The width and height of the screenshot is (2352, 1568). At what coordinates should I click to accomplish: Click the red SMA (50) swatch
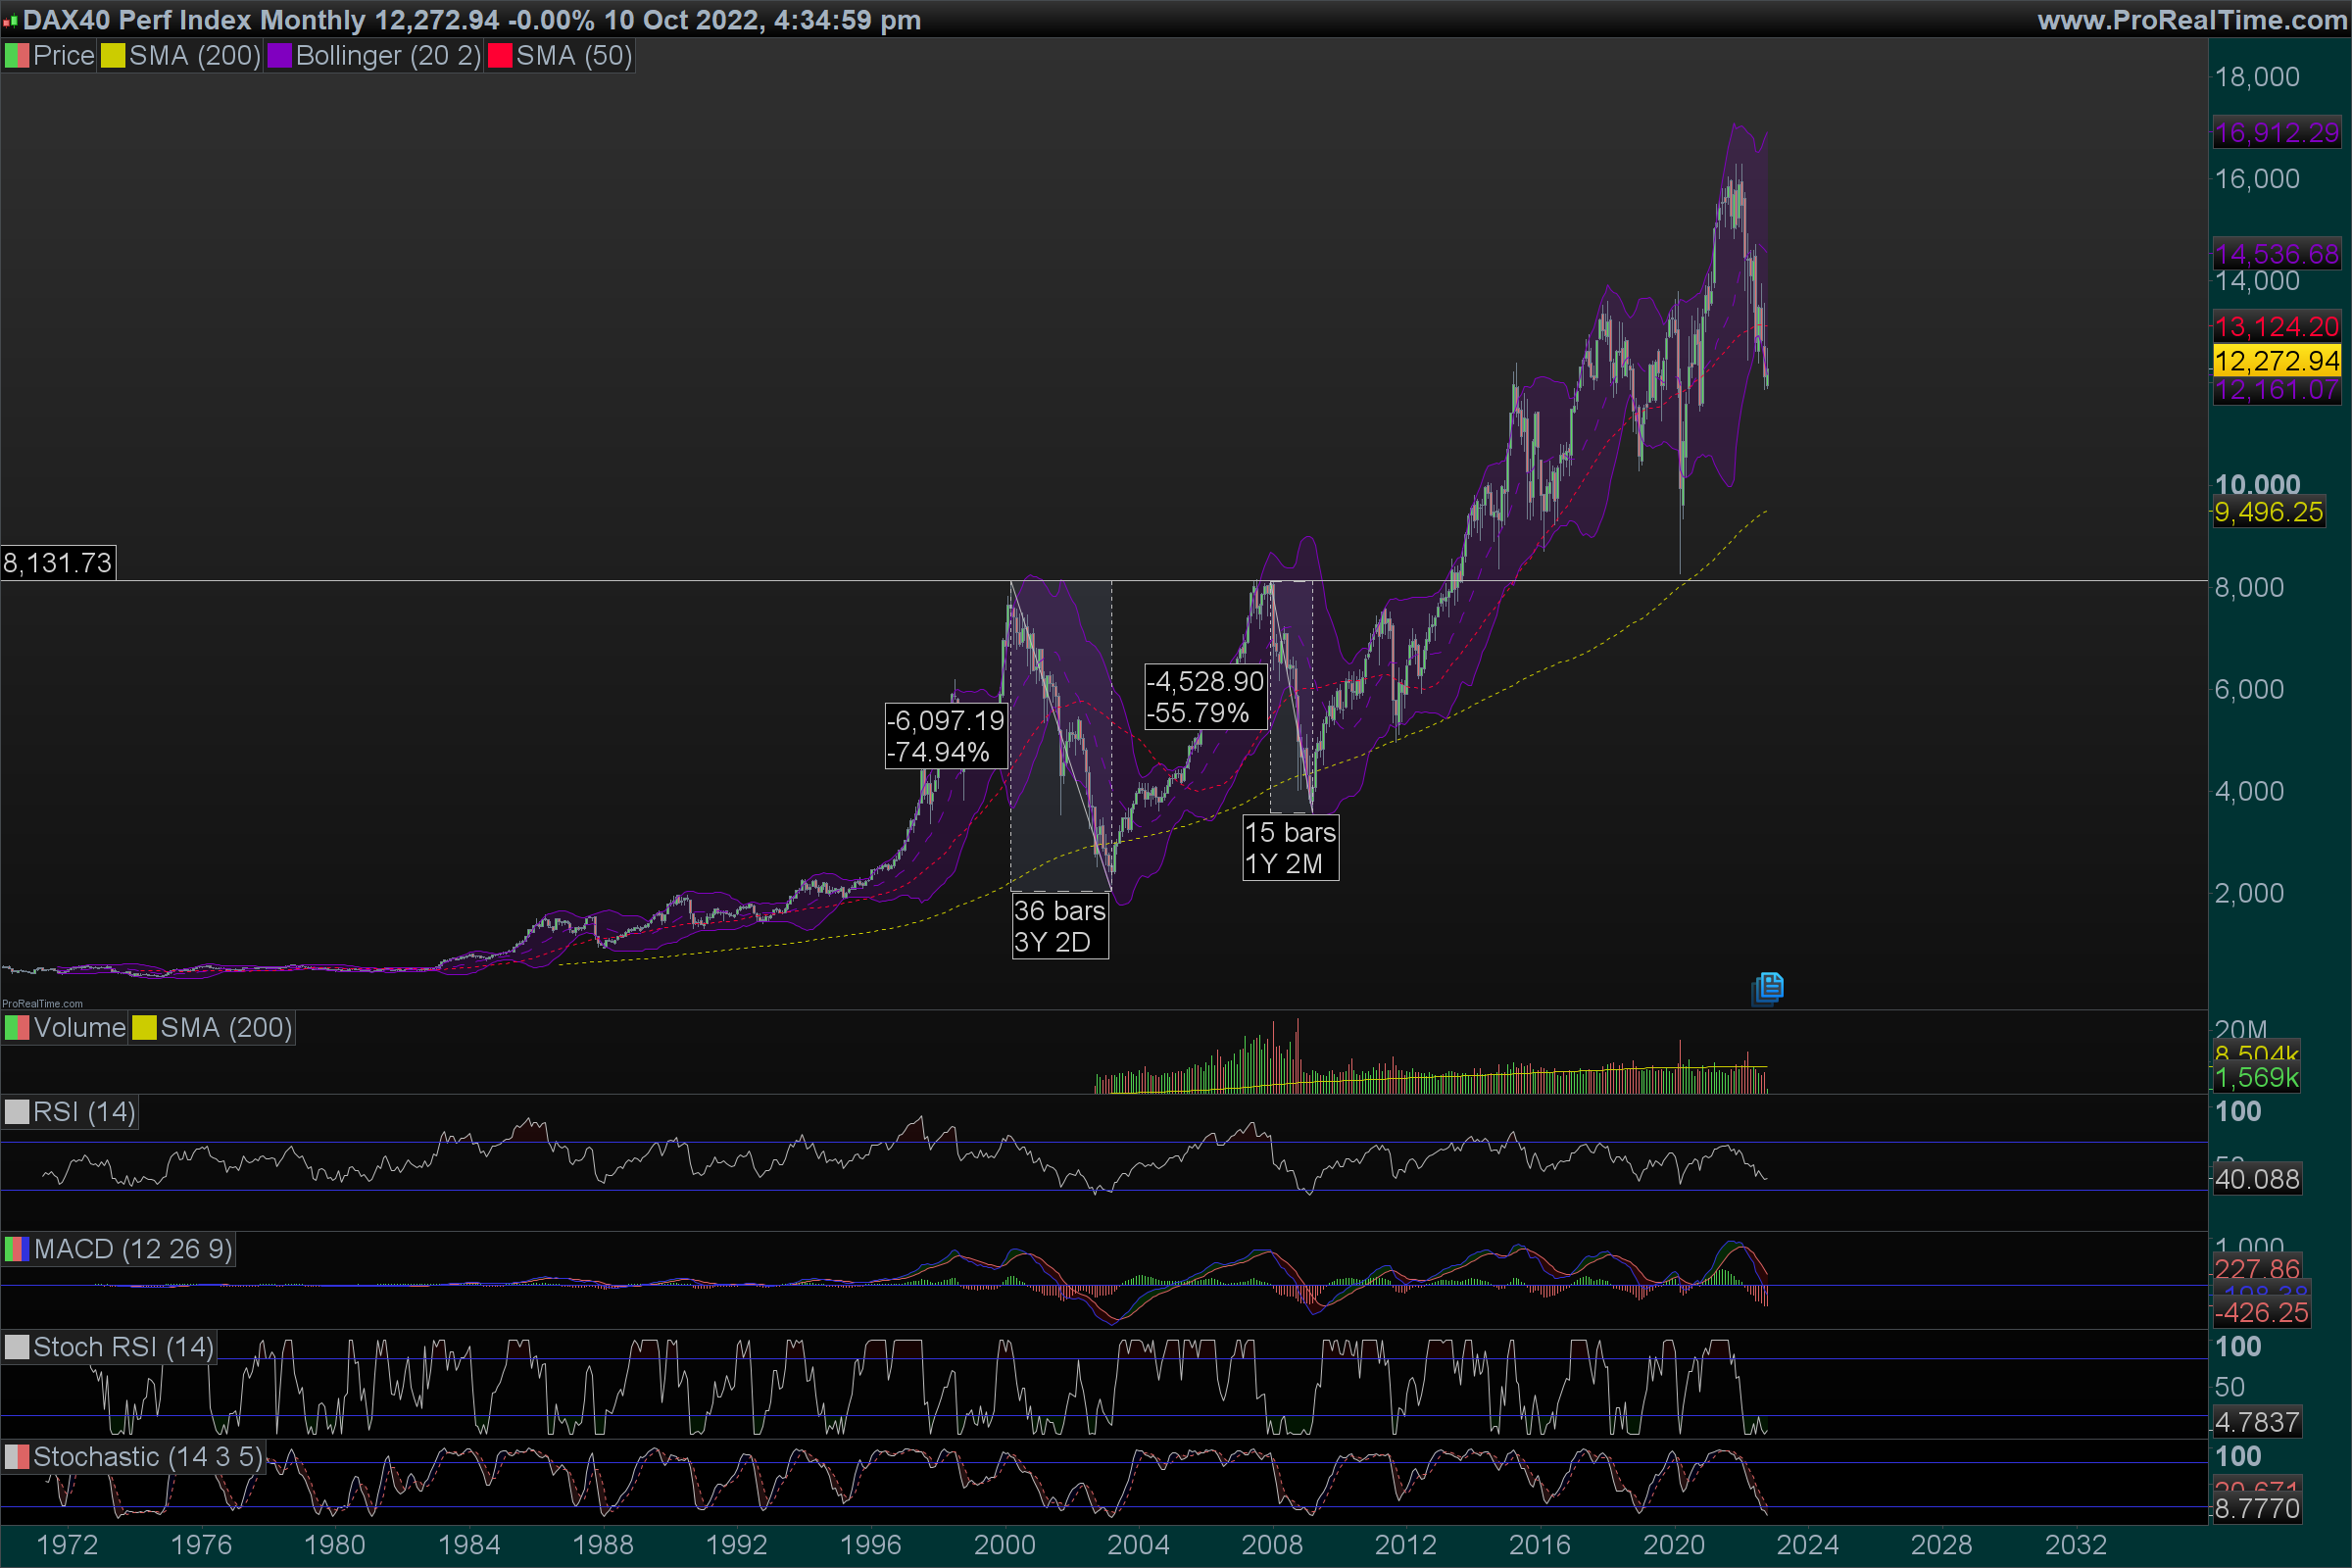coord(499,56)
